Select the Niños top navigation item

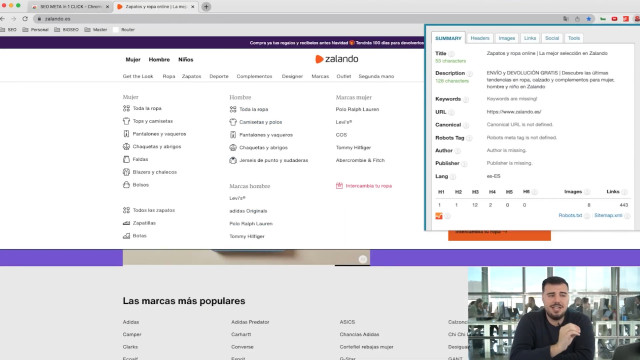point(186,60)
